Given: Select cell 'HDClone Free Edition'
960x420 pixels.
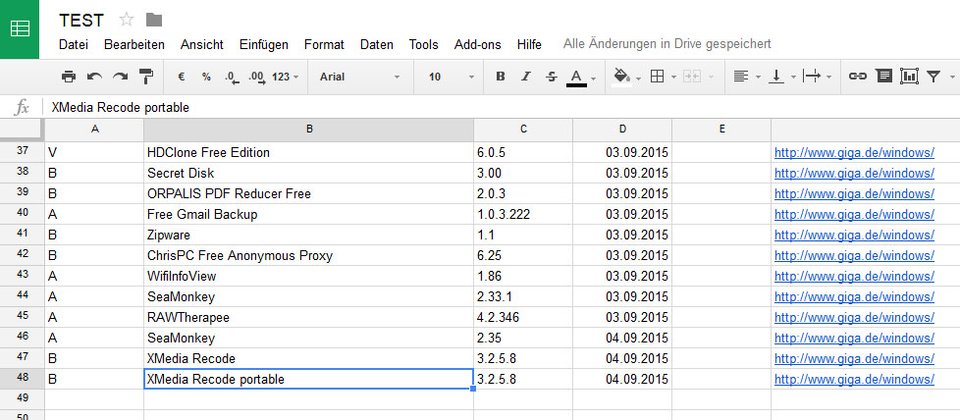Looking at the screenshot, I should [309, 152].
